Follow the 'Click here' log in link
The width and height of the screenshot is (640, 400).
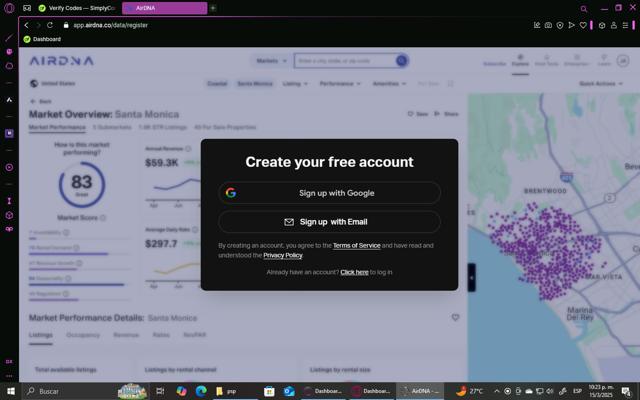pyautogui.click(x=354, y=272)
